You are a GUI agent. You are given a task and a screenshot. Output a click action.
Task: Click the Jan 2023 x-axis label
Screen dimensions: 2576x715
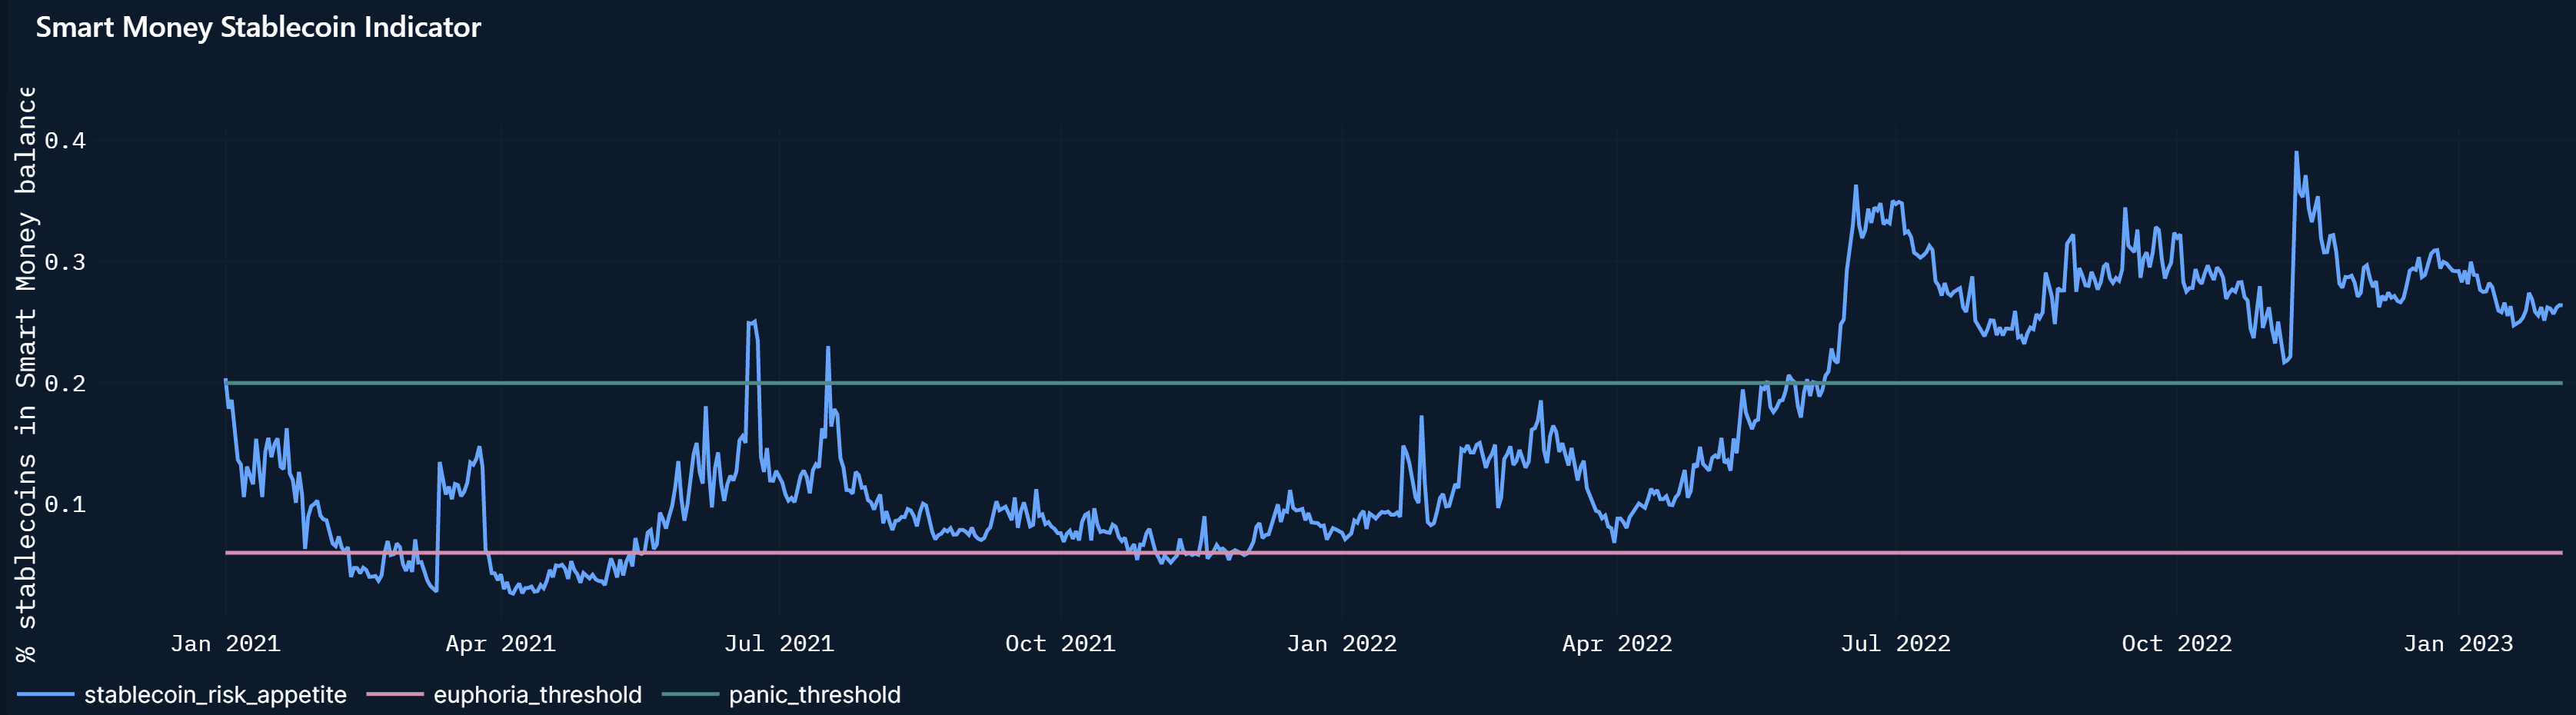[2458, 643]
